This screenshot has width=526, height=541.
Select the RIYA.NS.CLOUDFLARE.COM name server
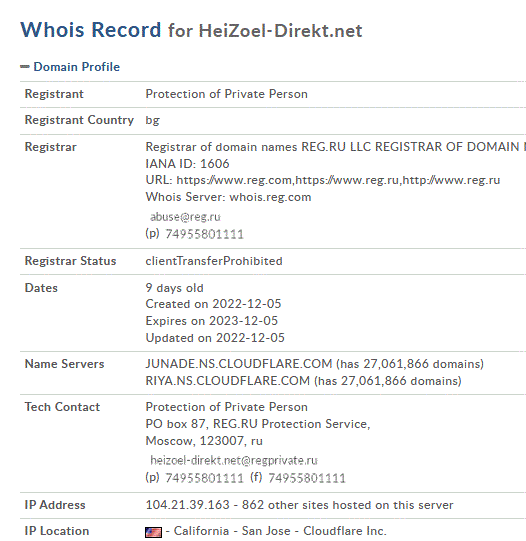click(228, 381)
